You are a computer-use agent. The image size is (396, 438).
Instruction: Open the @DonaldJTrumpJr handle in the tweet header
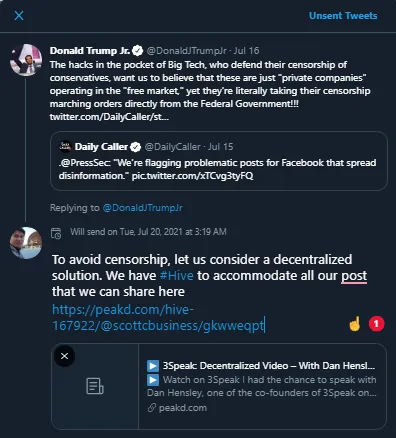(x=187, y=51)
